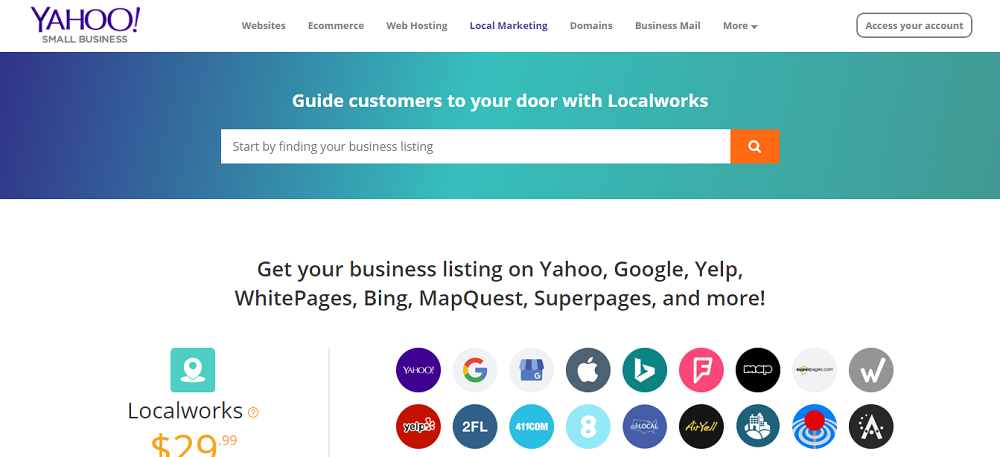
Task: Open the Websites menu item
Action: 263,26
